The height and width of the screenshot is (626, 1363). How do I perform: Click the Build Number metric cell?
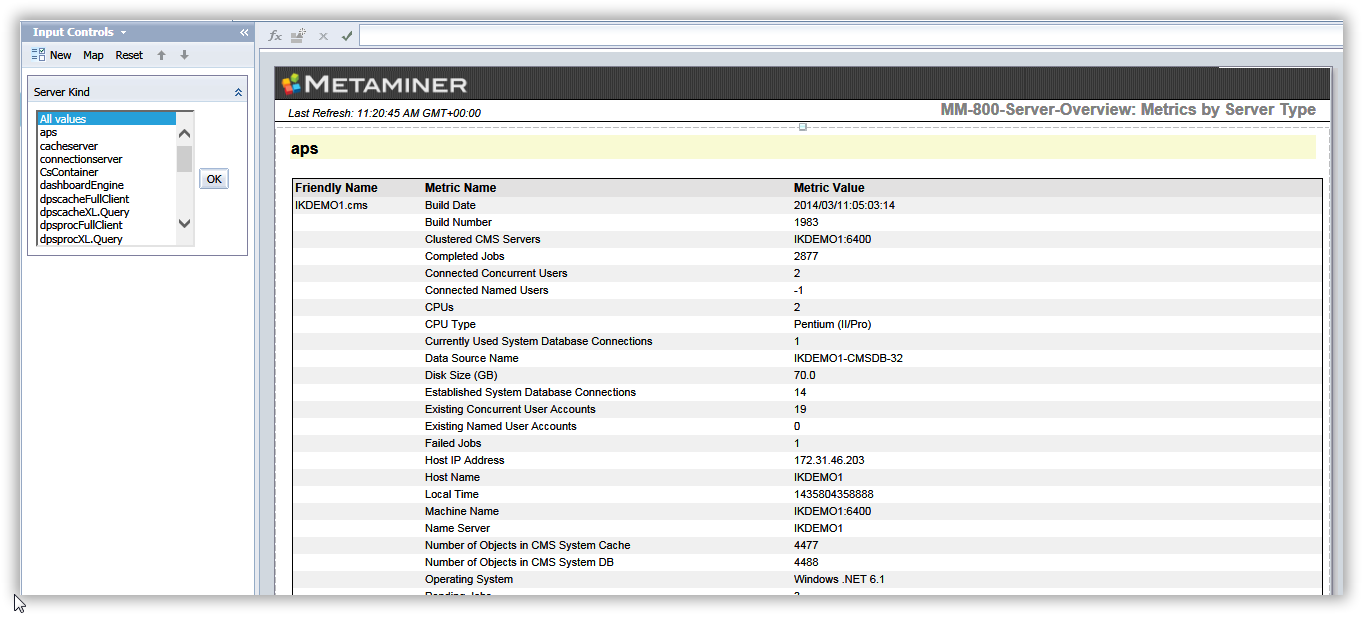coord(458,222)
